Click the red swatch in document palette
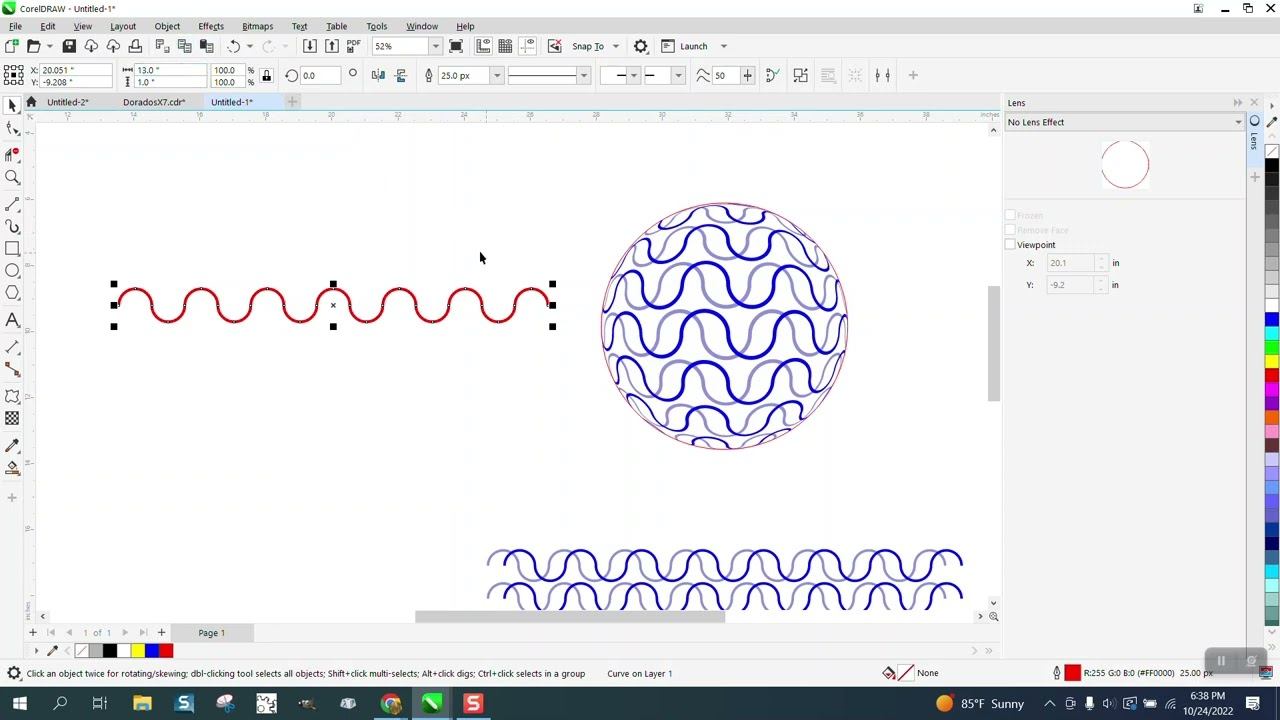The image size is (1280, 720). [166, 651]
